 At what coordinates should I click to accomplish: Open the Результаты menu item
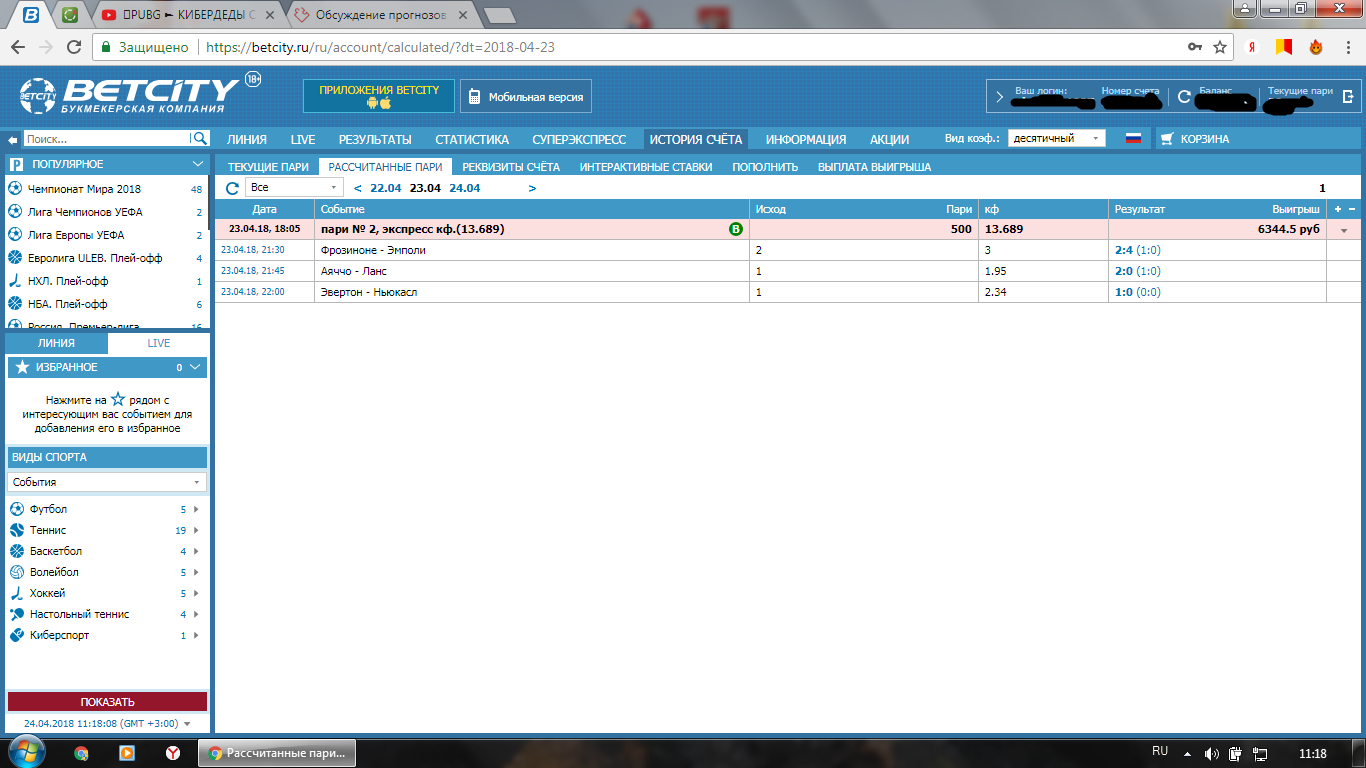pyautogui.click(x=374, y=140)
